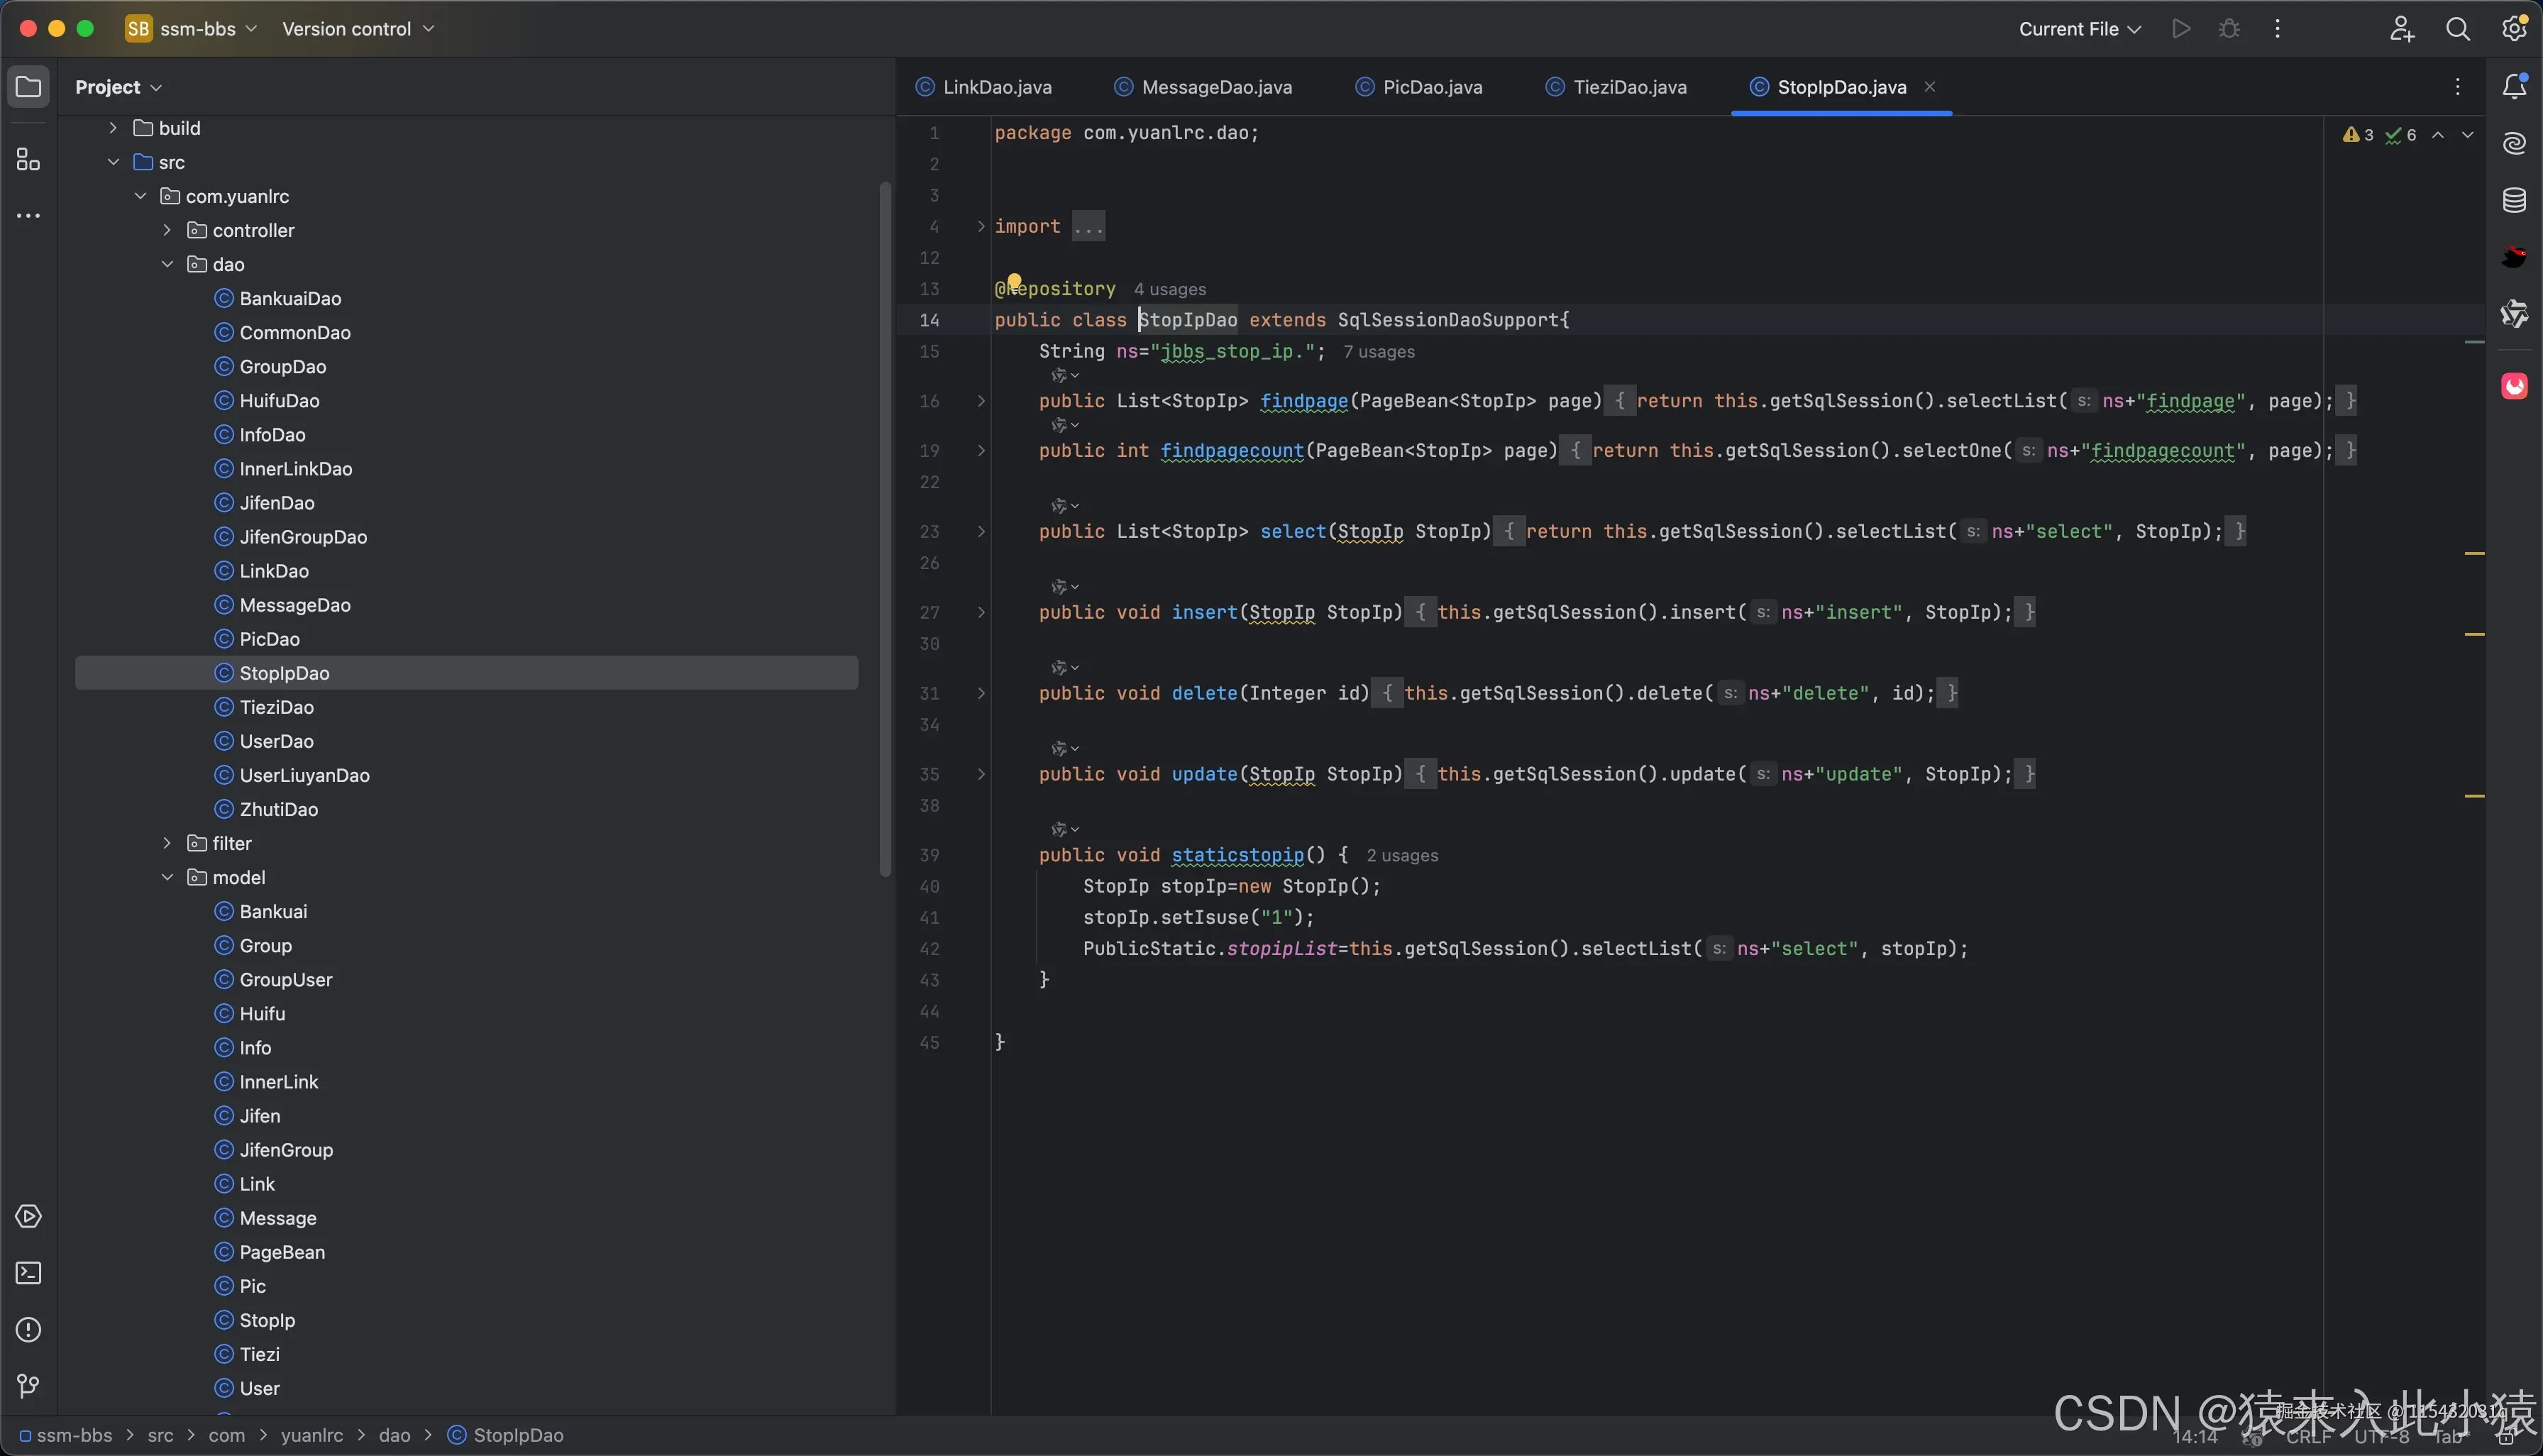
Task: Click the 4 usages hint link
Action: [x=1169, y=289]
